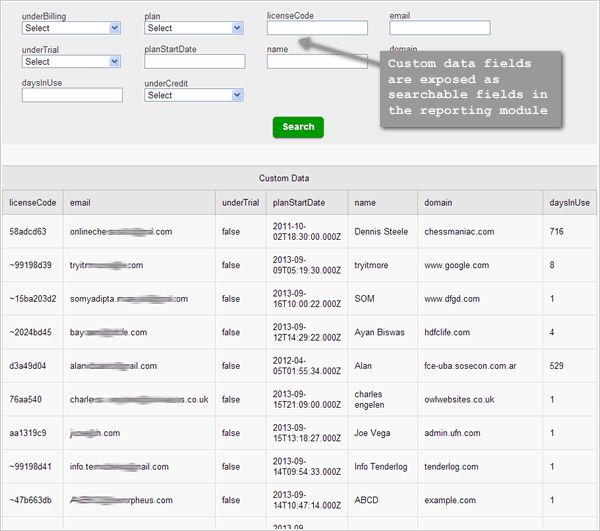The width and height of the screenshot is (600, 531).
Task: Click the name charles engelen
Action: coord(369,399)
